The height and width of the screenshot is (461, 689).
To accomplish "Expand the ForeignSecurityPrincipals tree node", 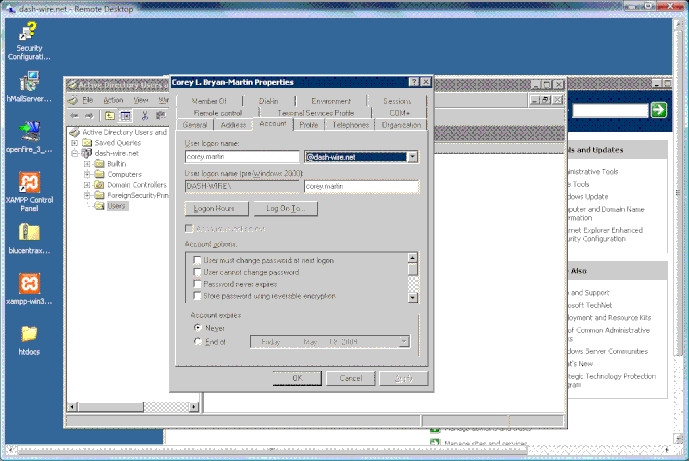I will [87, 195].
